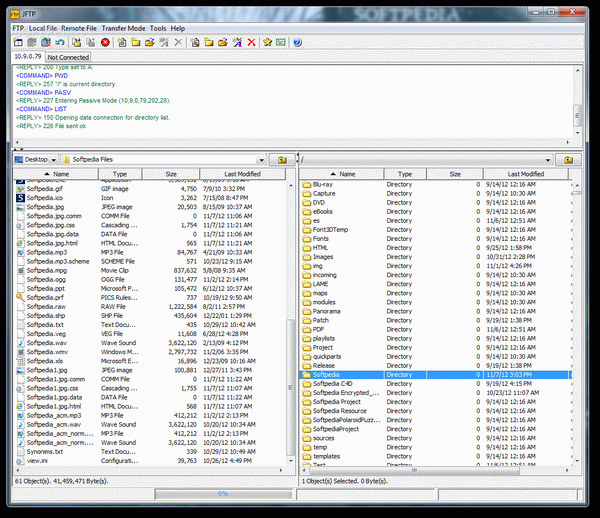
Task: Click the disconnect icon with red X
Action: click(x=47, y=43)
